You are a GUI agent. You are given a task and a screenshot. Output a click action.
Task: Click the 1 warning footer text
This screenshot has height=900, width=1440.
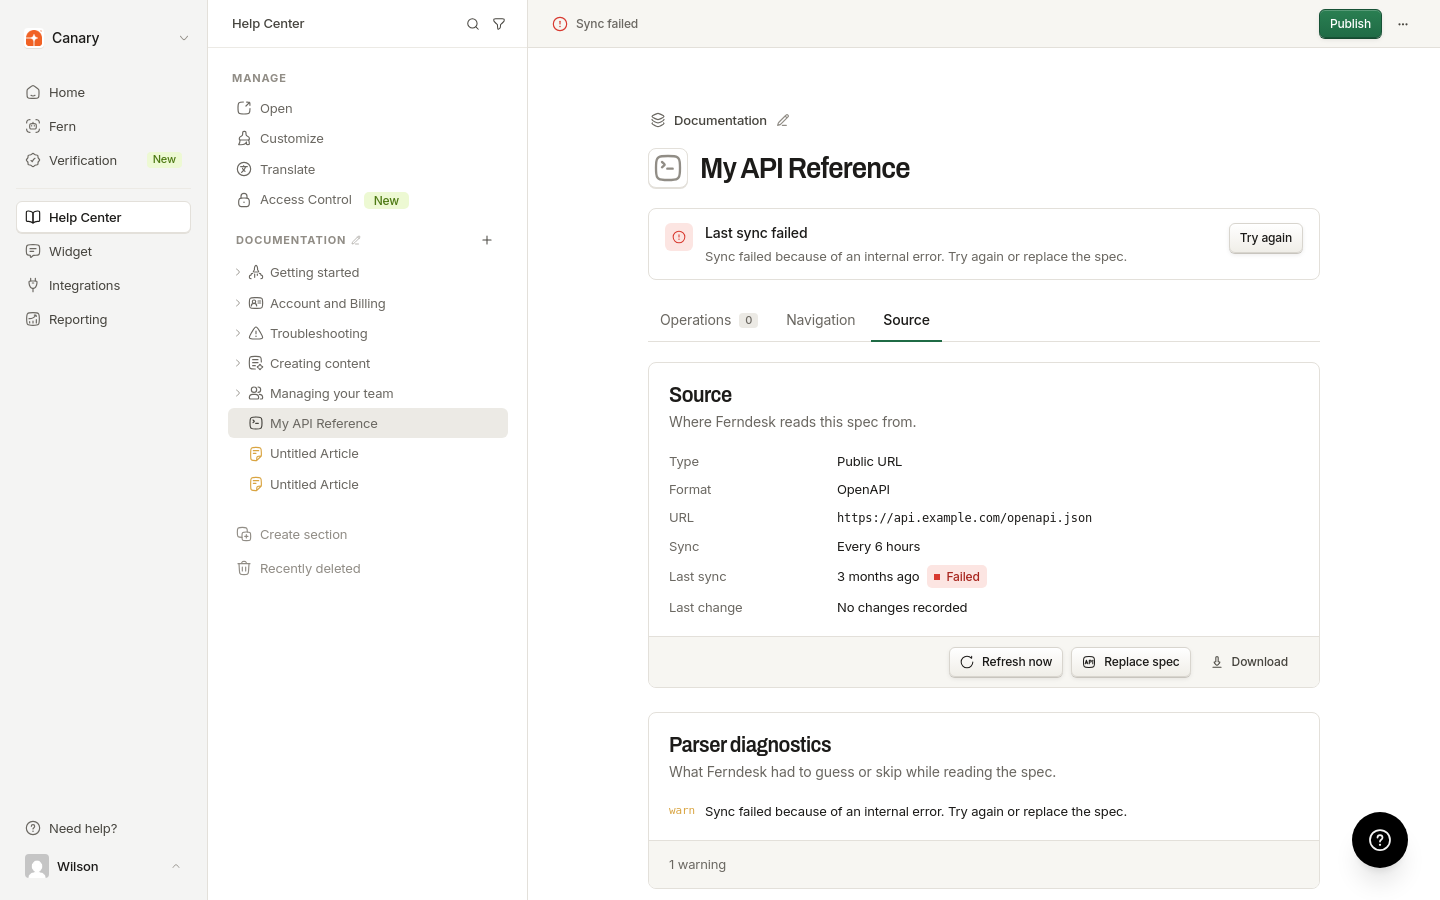point(697,865)
